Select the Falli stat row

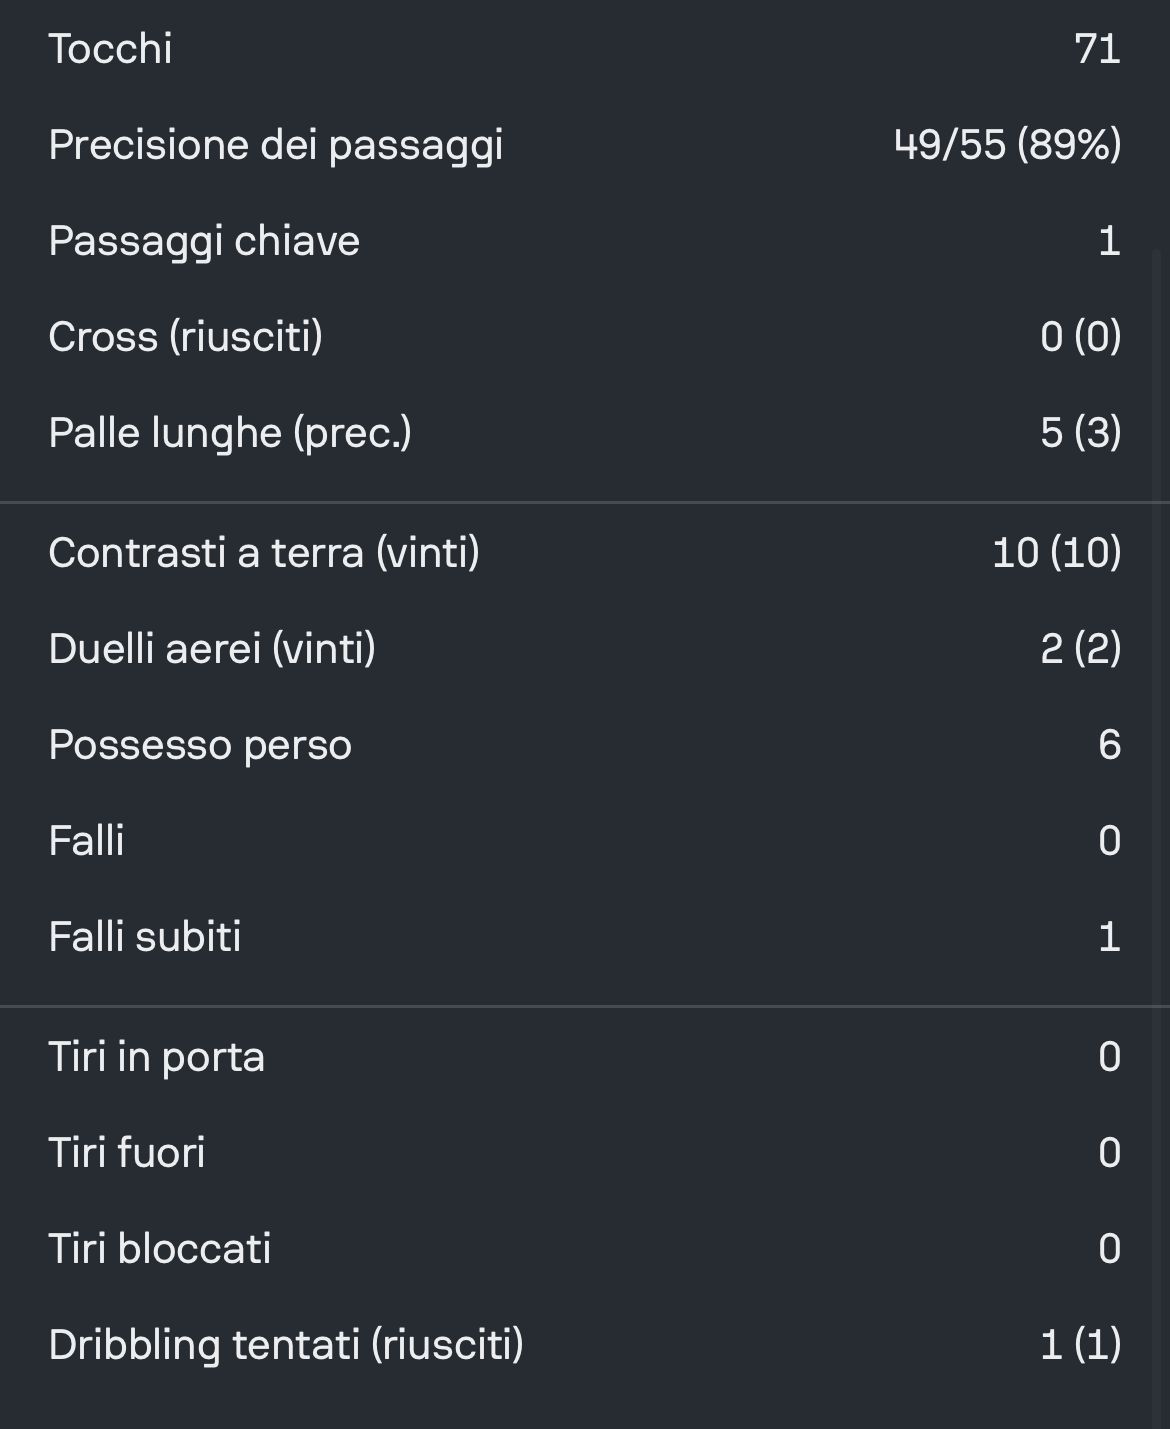pos(585,840)
